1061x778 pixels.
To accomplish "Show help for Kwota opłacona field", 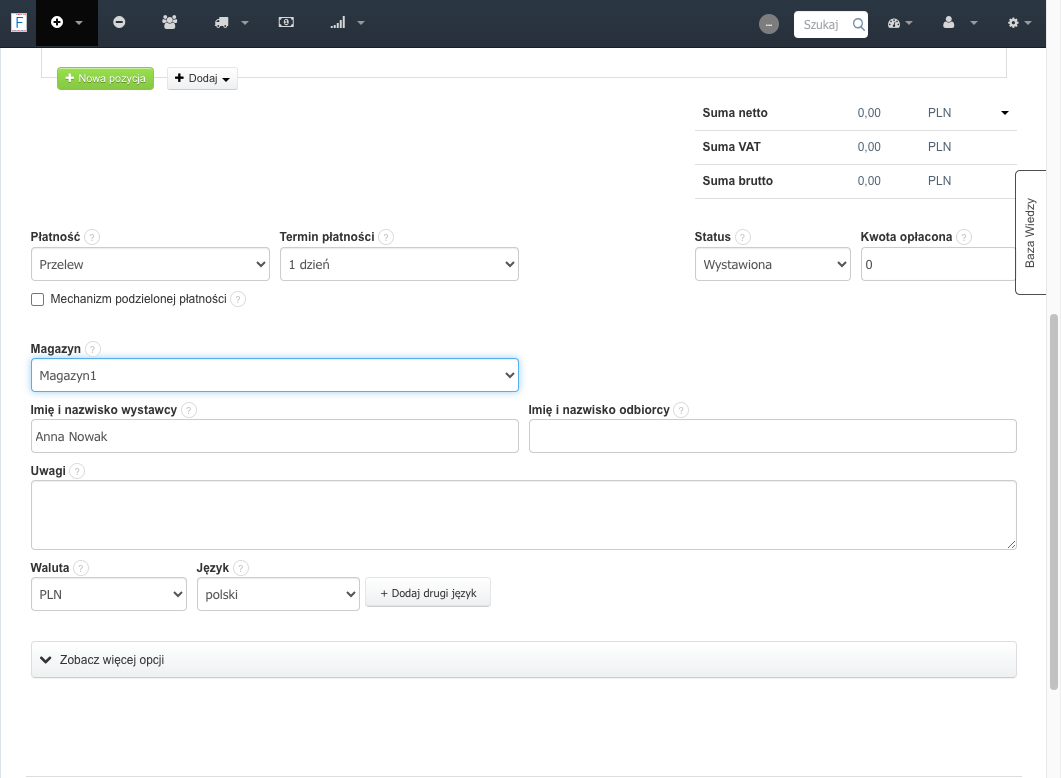I will (x=964, y=237).
